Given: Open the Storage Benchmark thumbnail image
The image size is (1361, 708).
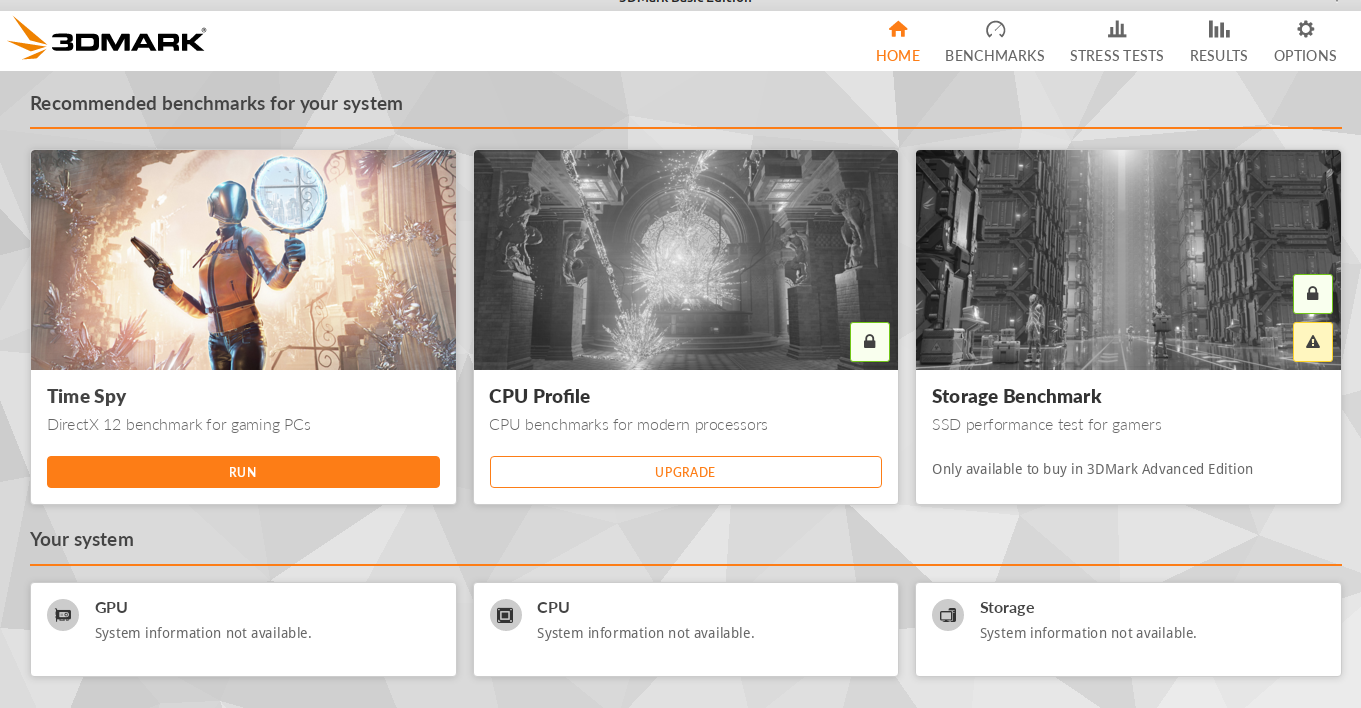Looking at the screenshot, I should tap(1128, 260).
